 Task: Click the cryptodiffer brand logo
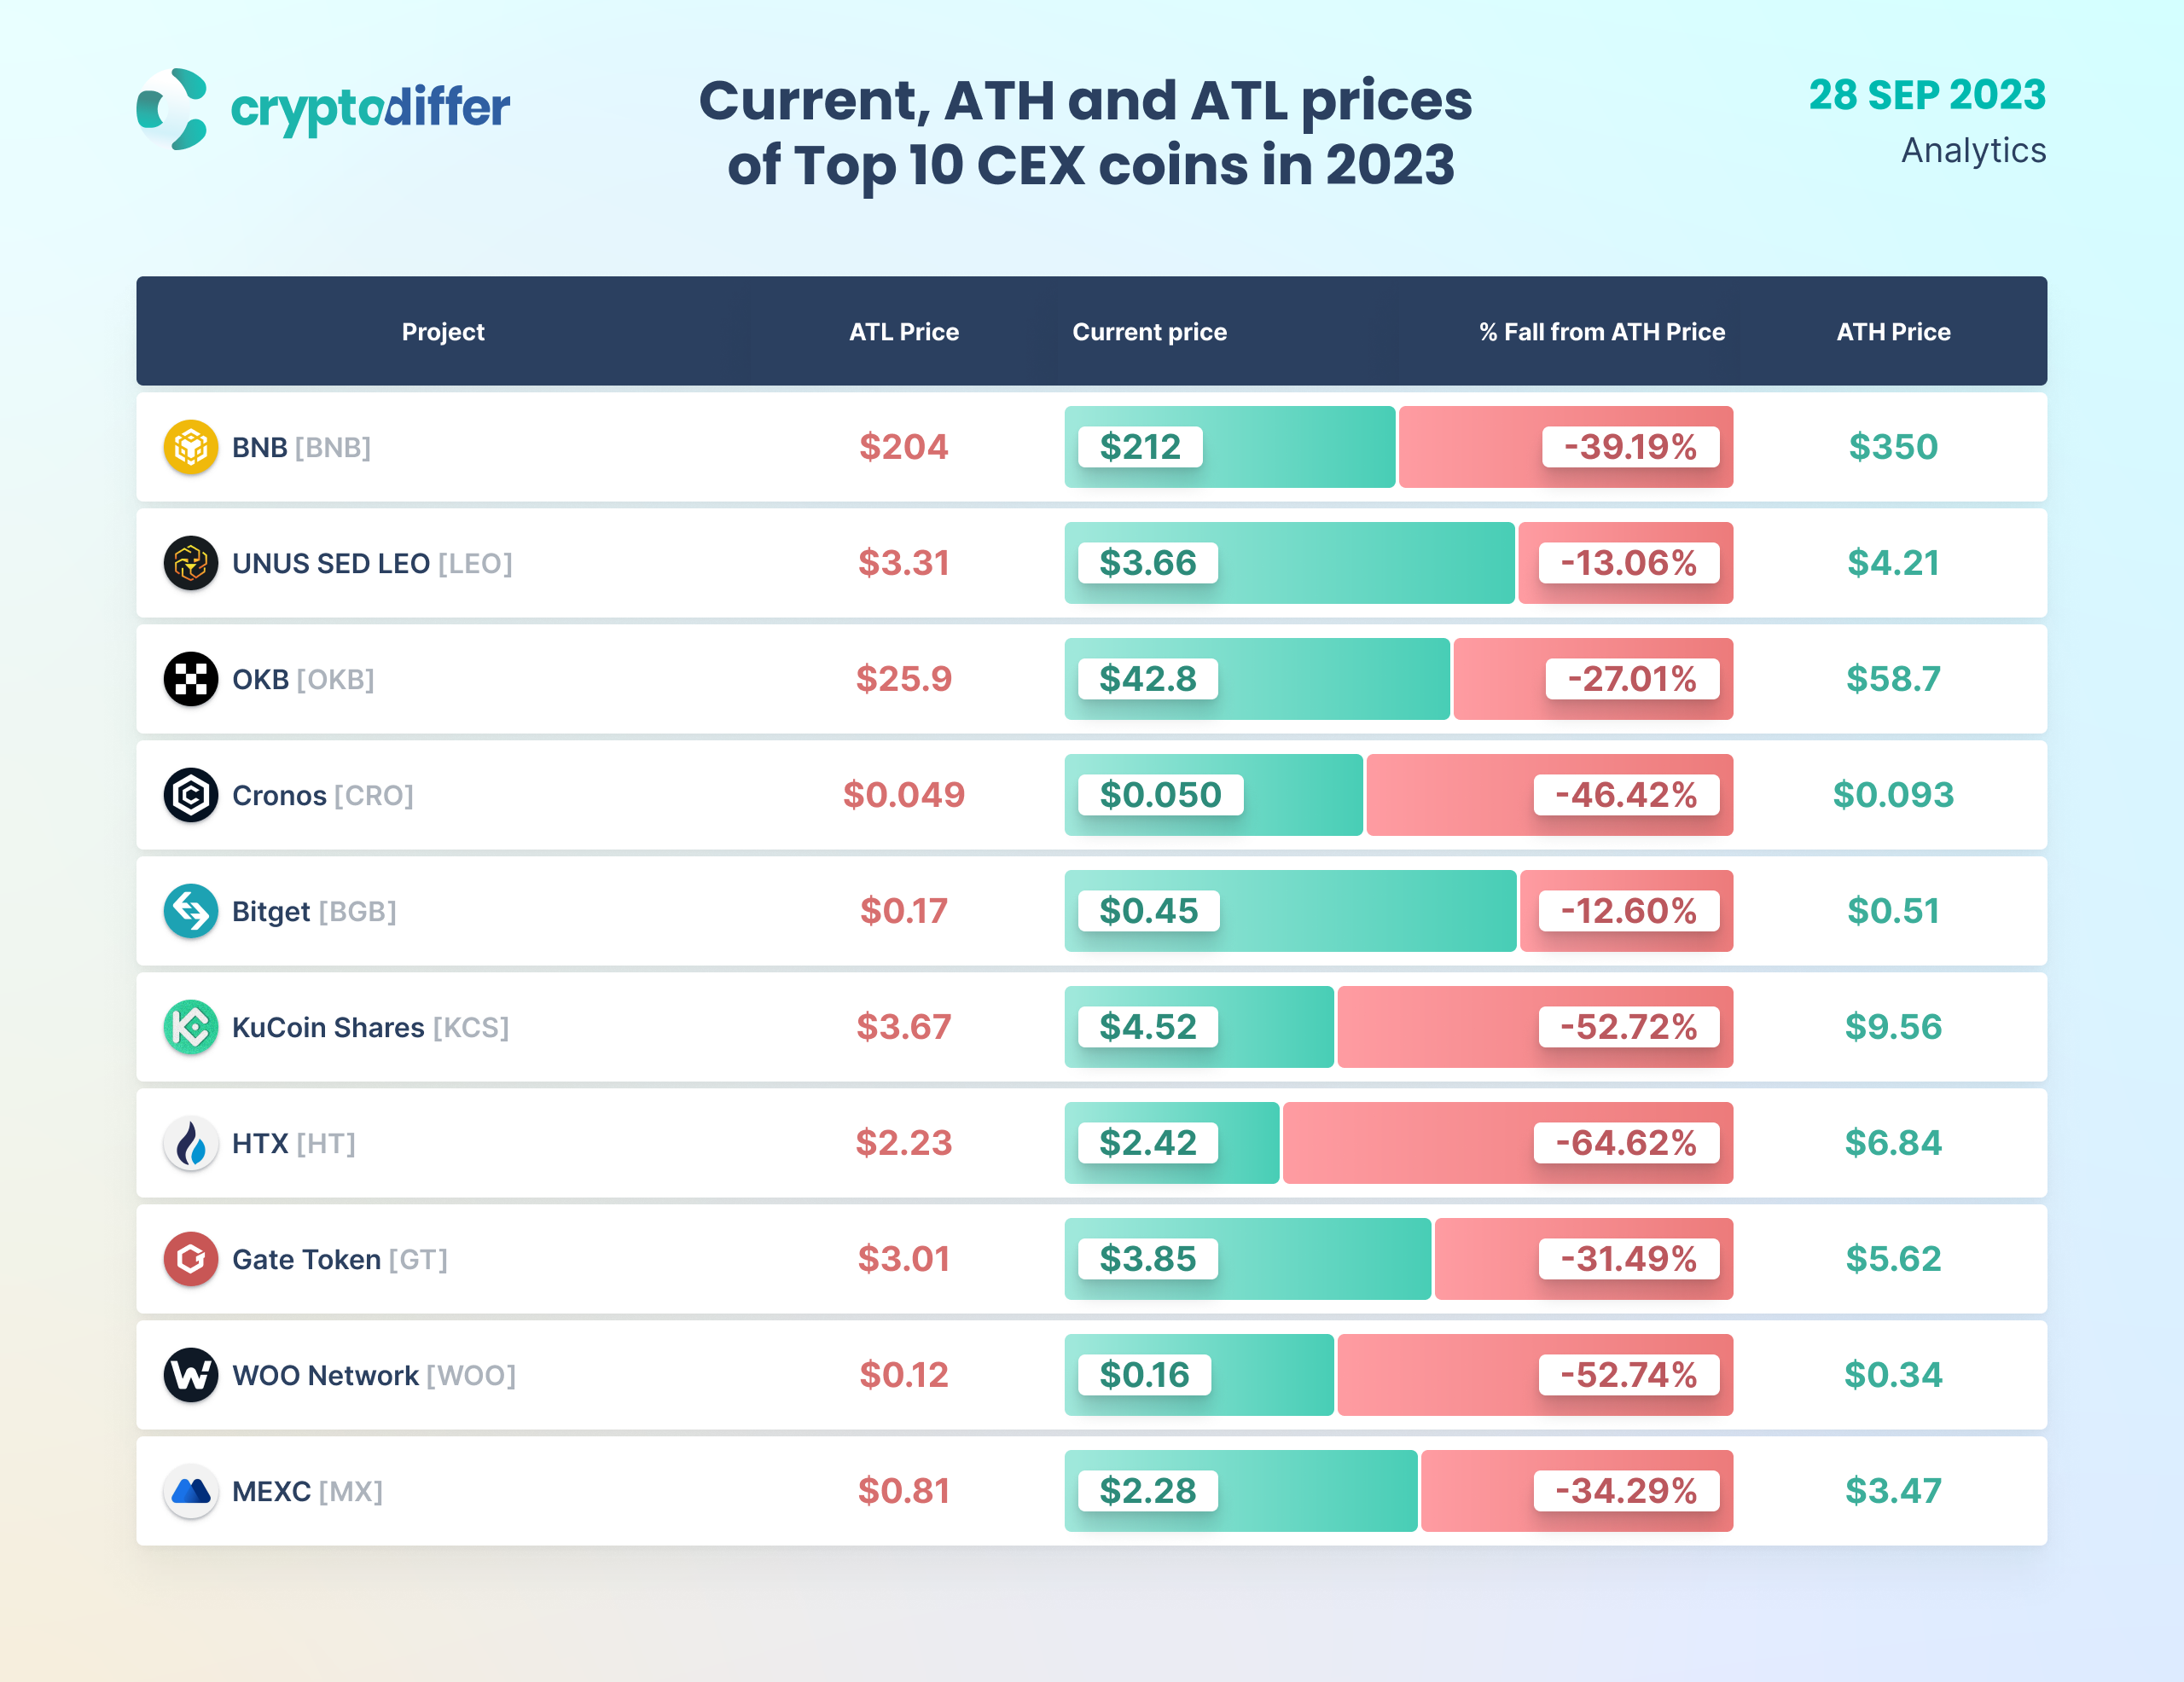[322, 108]
